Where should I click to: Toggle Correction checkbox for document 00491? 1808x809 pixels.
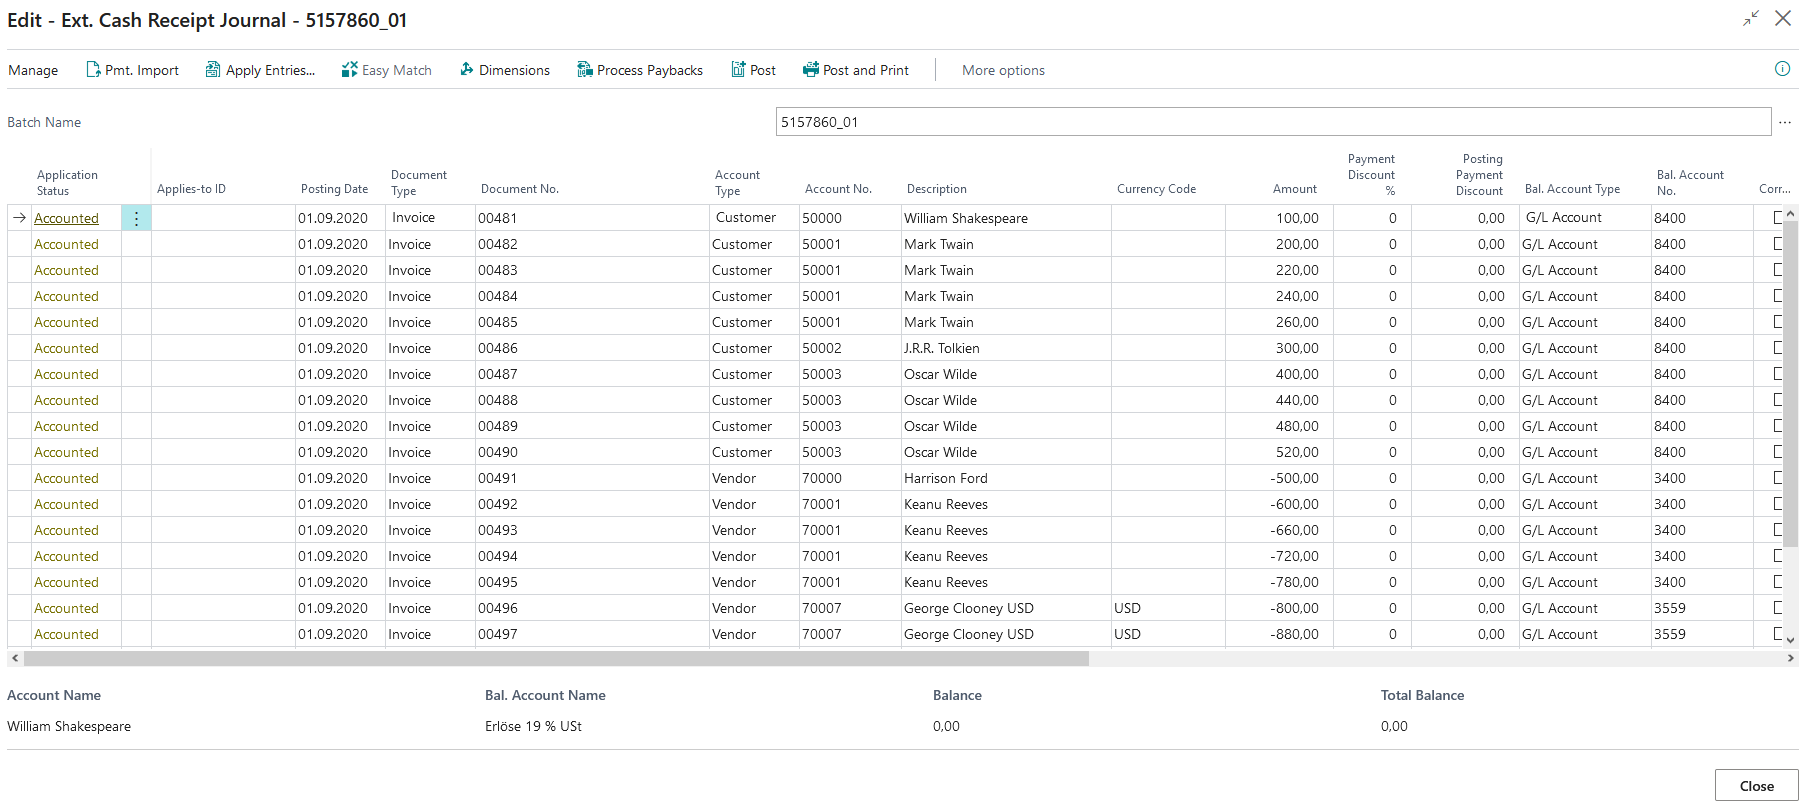point(1778,477)
